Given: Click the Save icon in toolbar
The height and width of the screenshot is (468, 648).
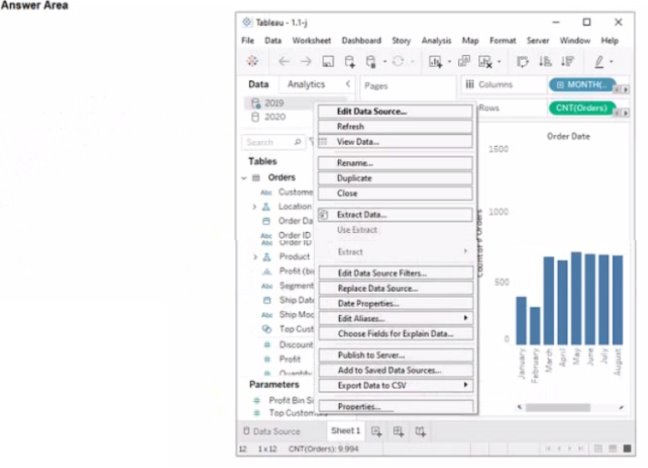Looking at the screenshot, I should pos(328,62).
